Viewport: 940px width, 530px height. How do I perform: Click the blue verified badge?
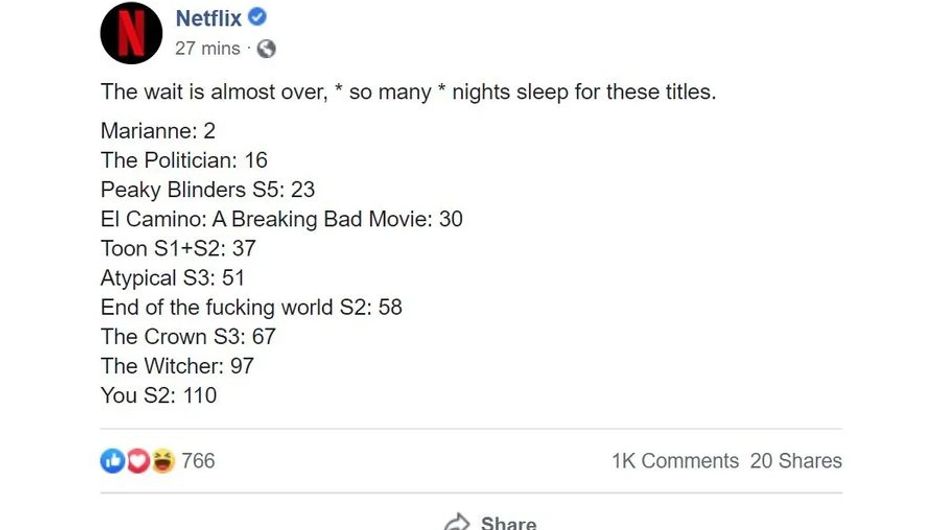[x=258, y=18]
